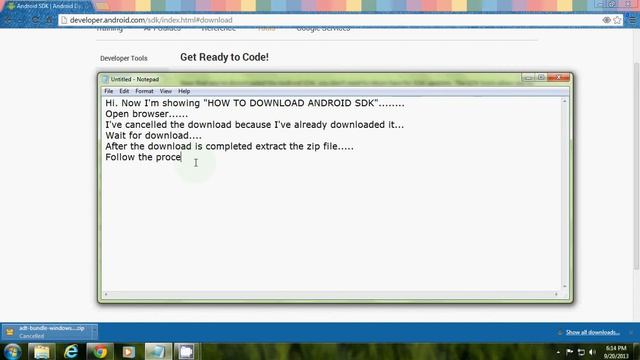Open the network tray icon

[581, 352]
